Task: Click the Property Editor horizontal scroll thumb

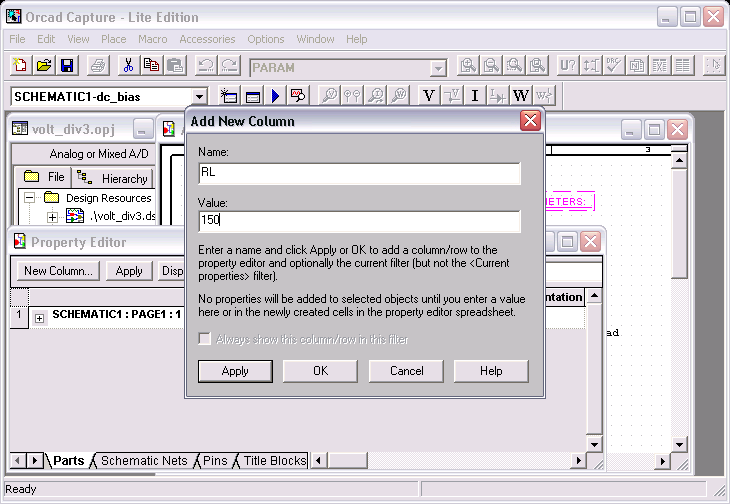Action: pyautogui.click(x=346, y=461)
